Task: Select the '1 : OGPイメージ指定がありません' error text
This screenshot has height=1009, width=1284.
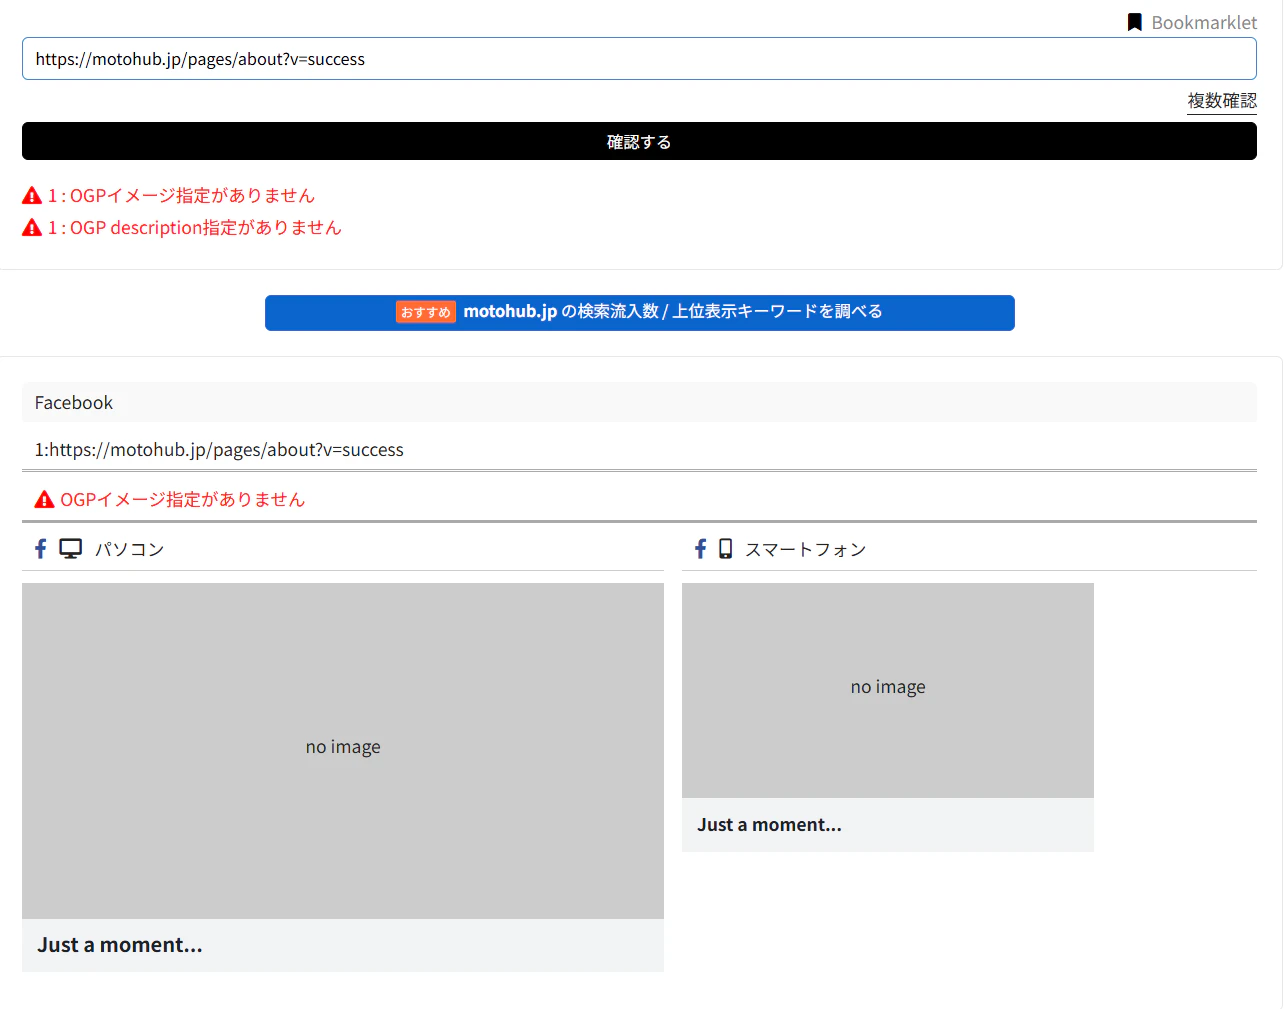Action: pos(181,196)
